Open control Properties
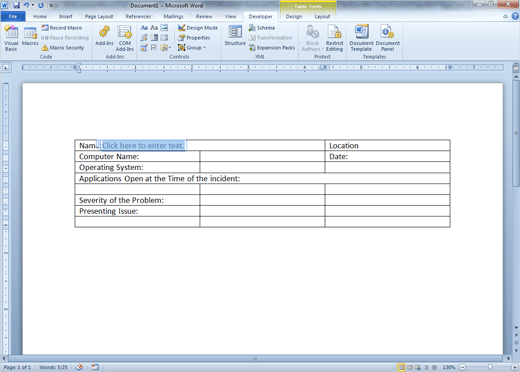 point(194,38)
